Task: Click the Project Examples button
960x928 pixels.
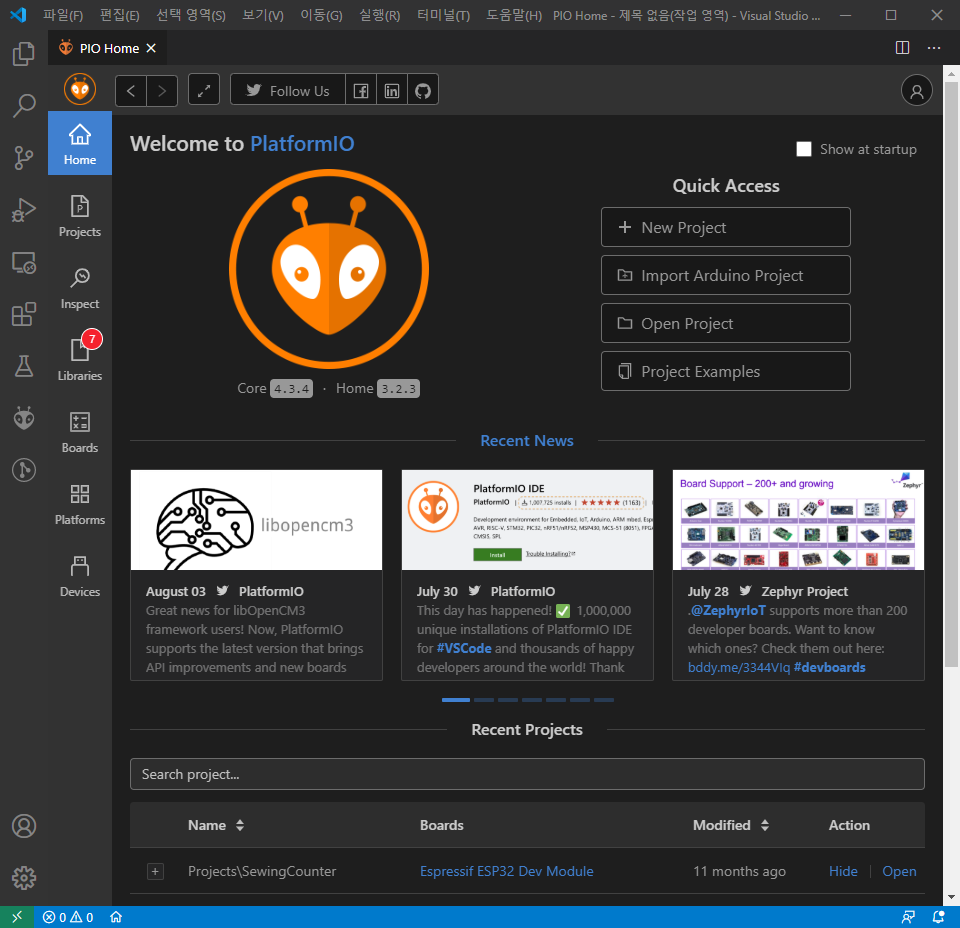Action: coord(726,371)
